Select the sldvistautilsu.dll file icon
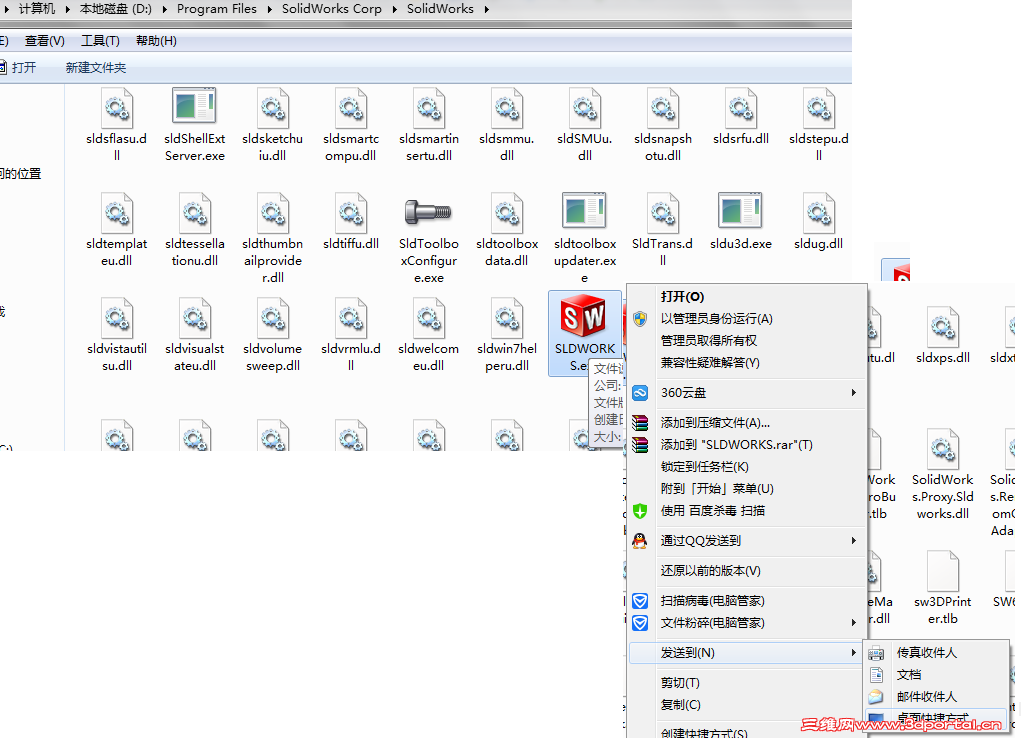 tap(117, 318)
